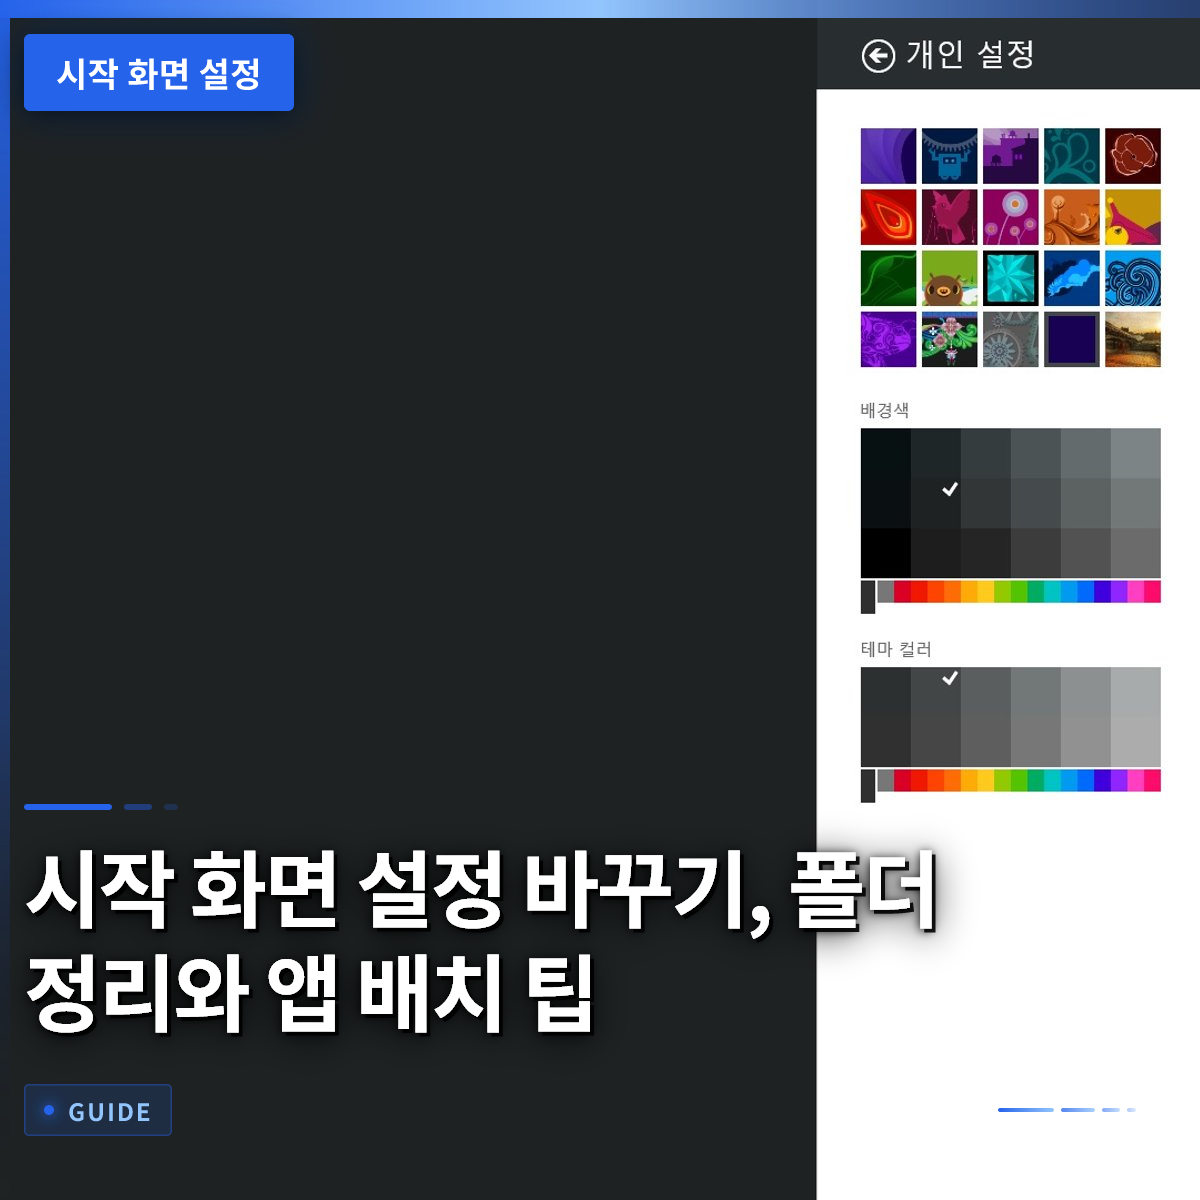Select lightest gray swatch in 배경색 top row
The height and width of the screenshot is (1200, 1200).
point(1136,453)
